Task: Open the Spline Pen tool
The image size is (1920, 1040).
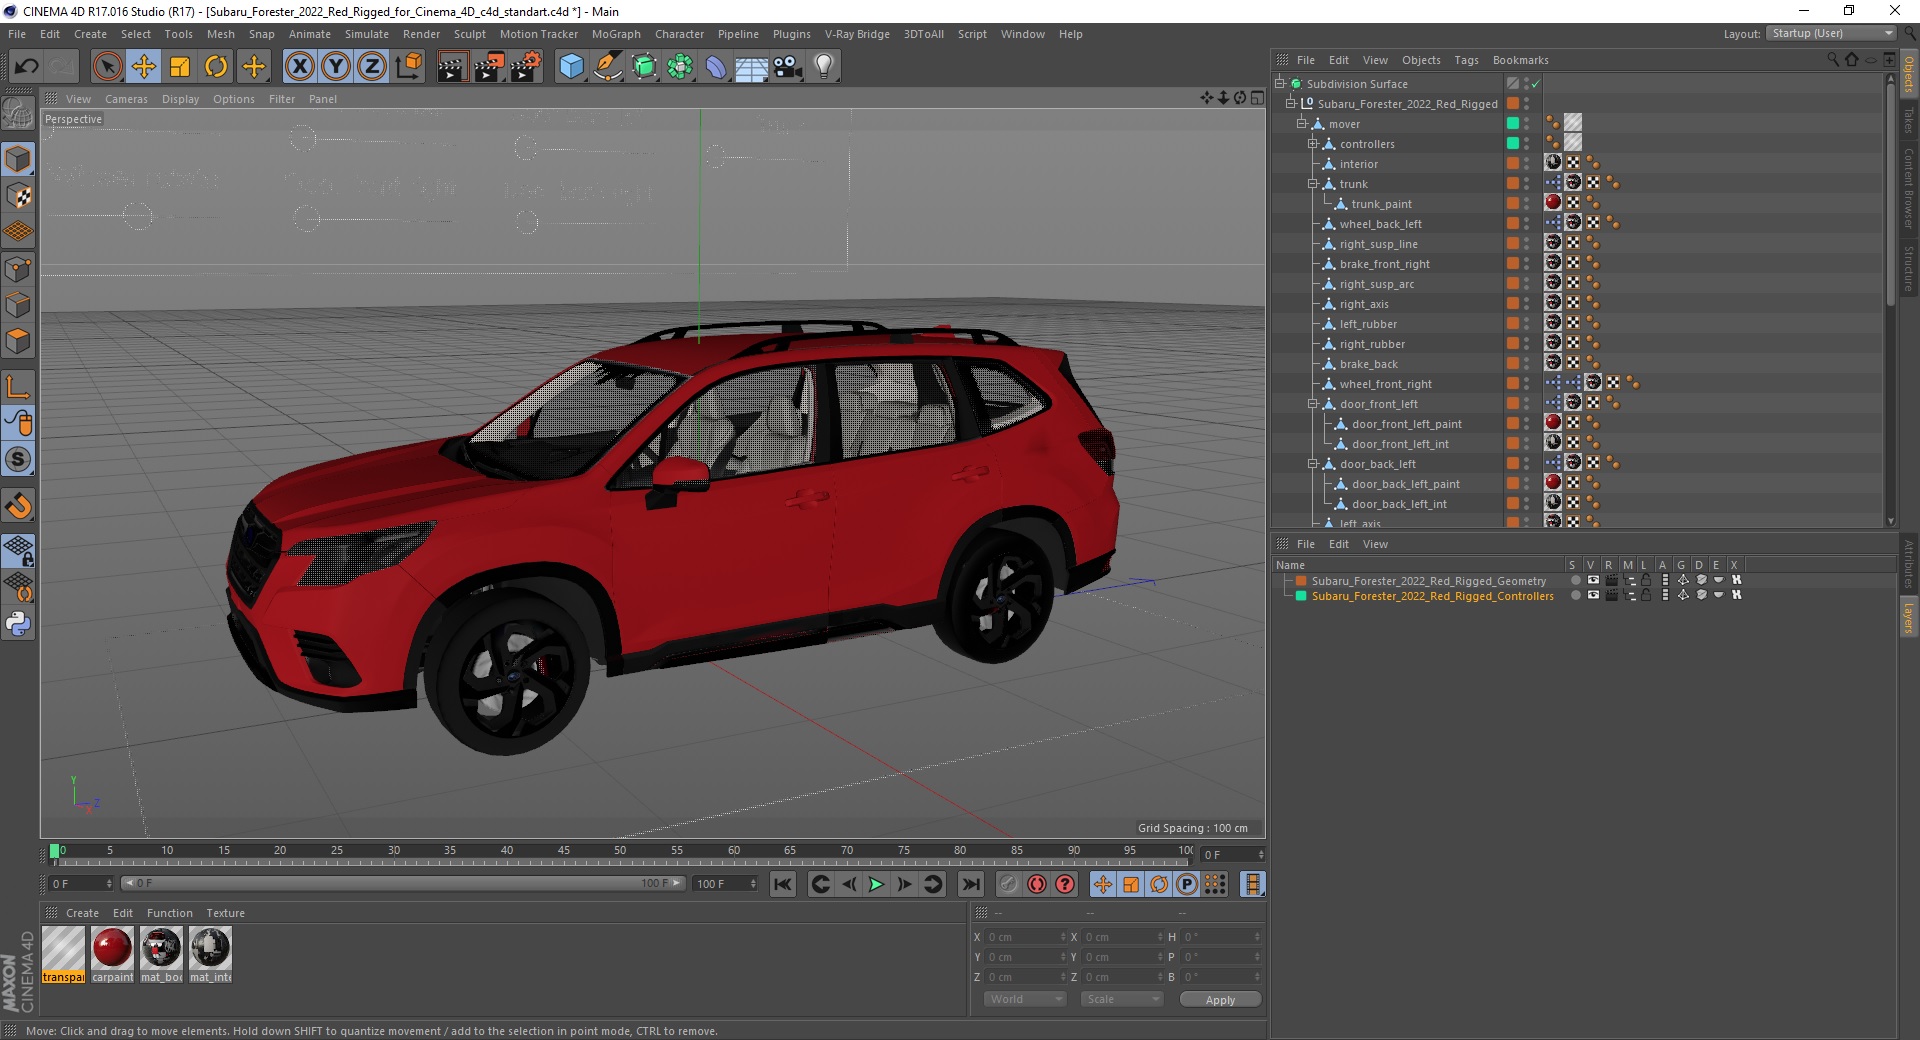Action: coord(607,67)
